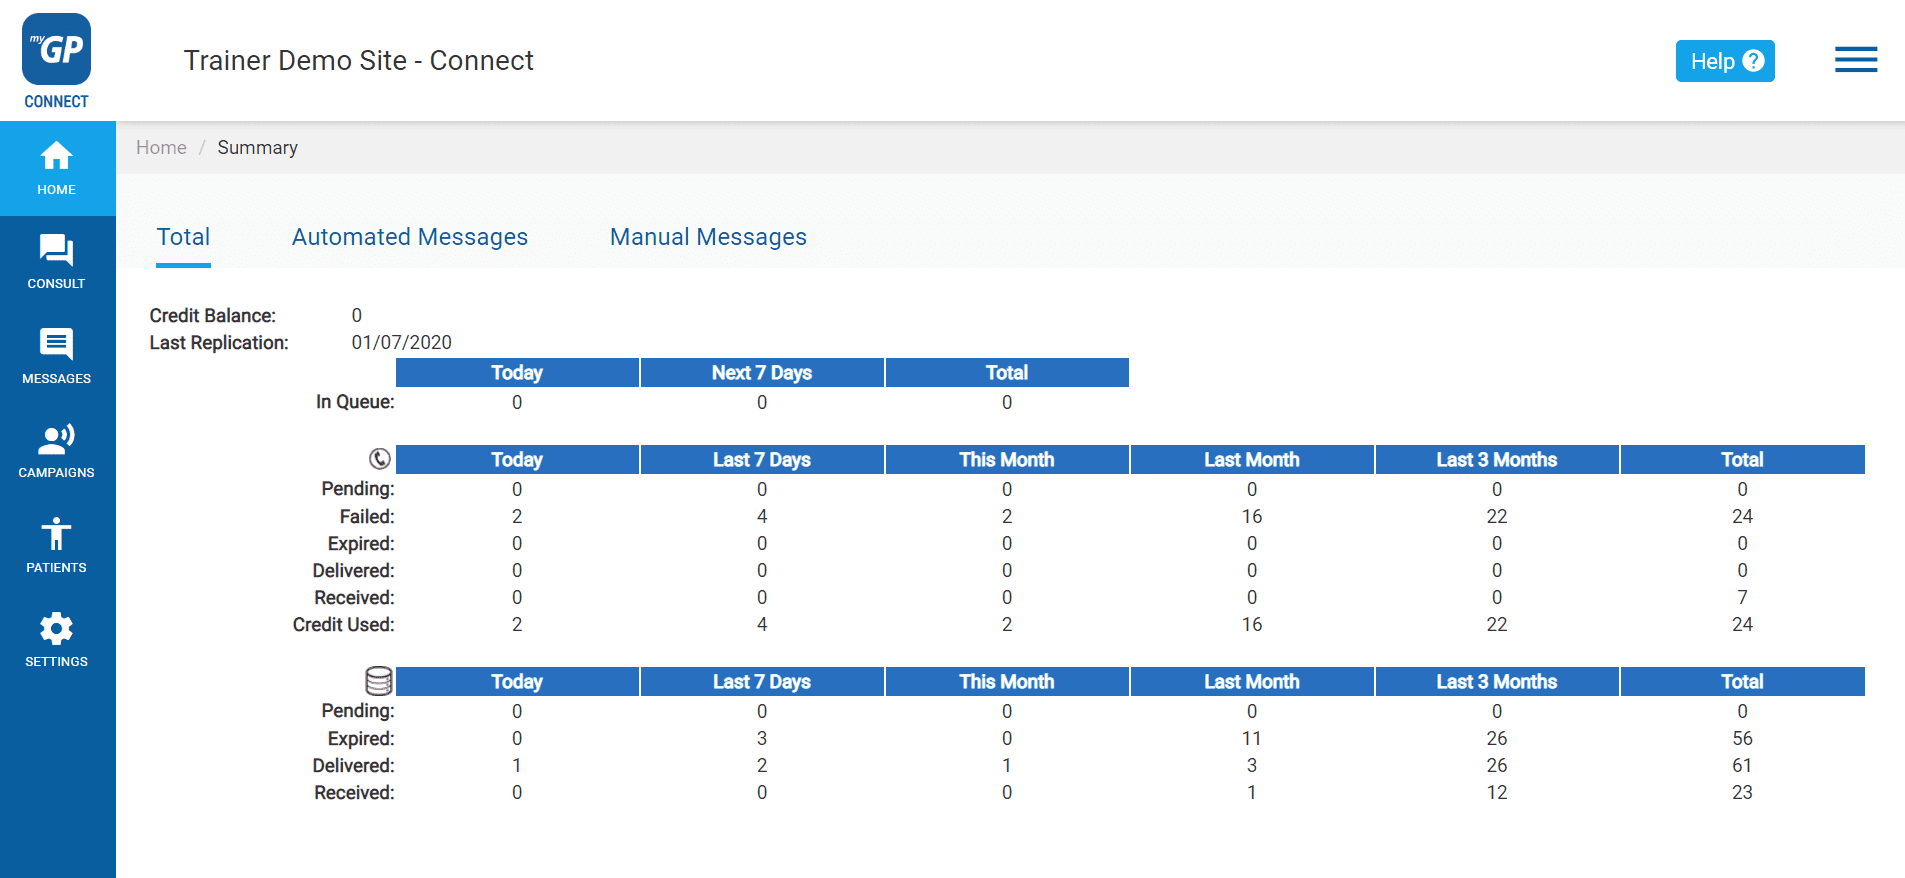Screen dimensions: 1905x878
Task: Select the Total tab
Action: pyautogui.click(x=183, y=238)
